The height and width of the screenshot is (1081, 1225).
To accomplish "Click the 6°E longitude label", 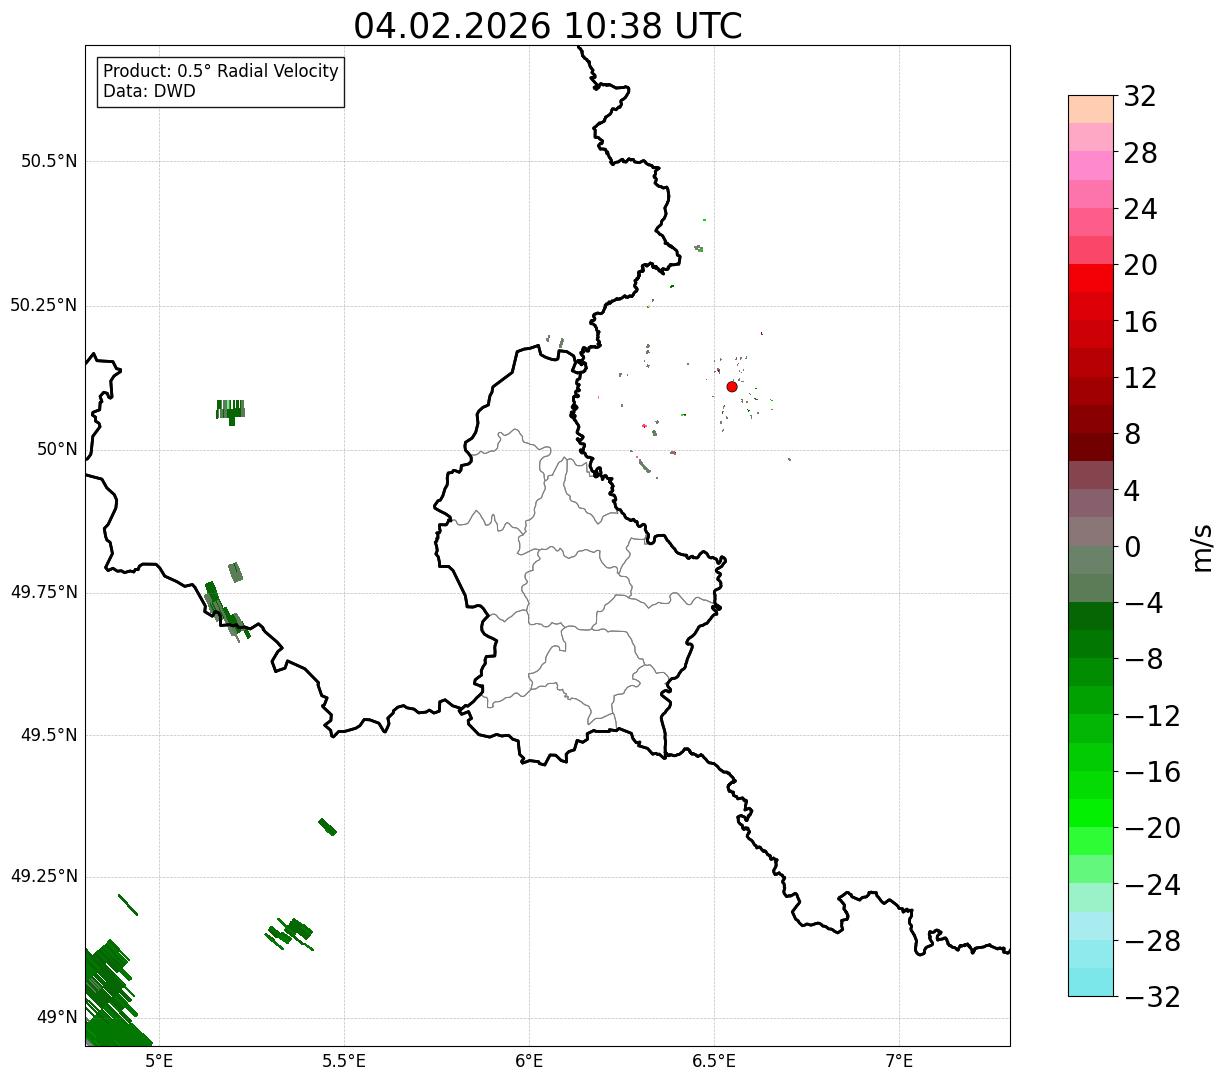I will (x=529, y=1061).
